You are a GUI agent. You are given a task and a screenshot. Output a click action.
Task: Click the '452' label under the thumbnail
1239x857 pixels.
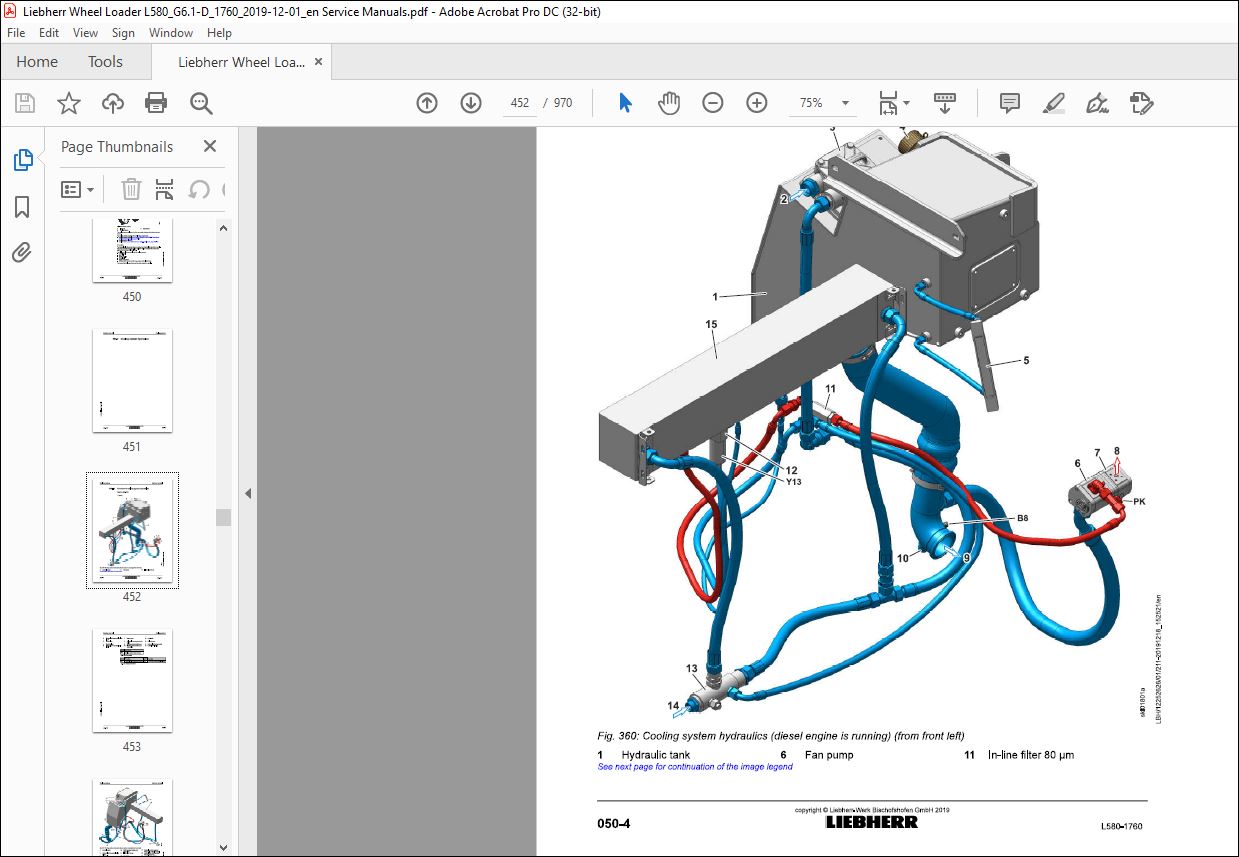pyautogui.click(x=132, y=597)
